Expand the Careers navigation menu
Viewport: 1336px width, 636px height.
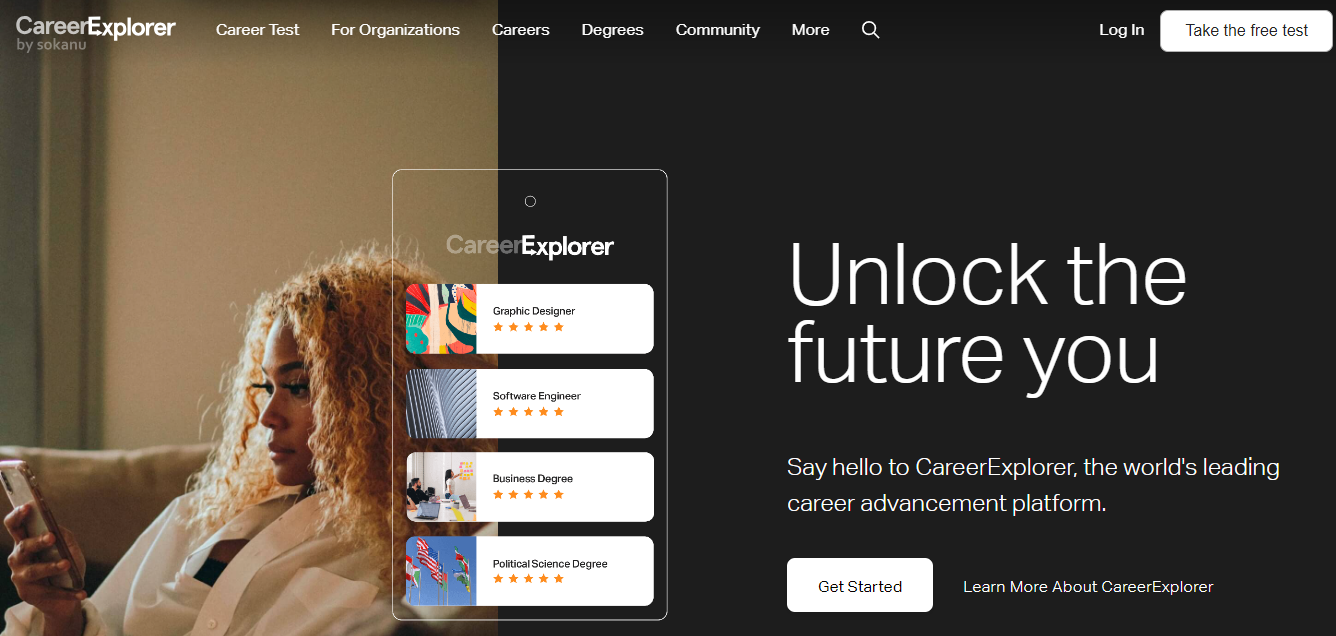[x=520, y=30]
